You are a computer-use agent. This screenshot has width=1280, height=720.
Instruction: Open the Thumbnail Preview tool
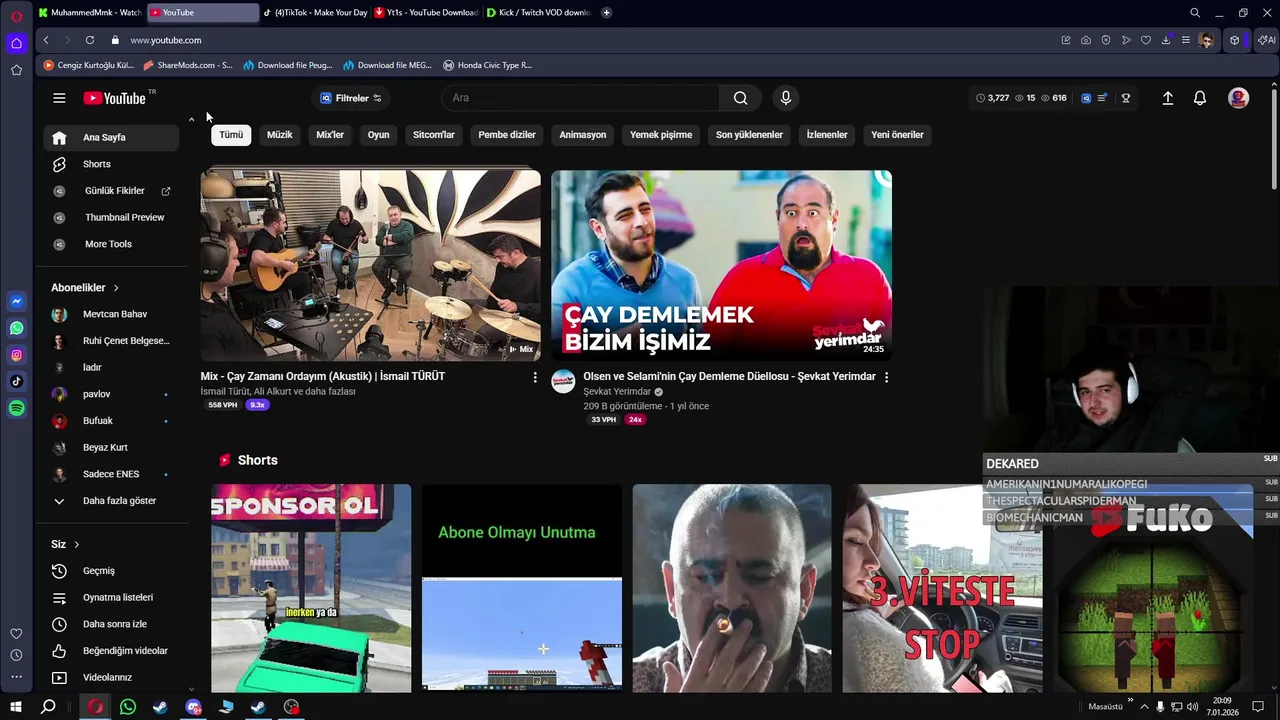point(111,218)
